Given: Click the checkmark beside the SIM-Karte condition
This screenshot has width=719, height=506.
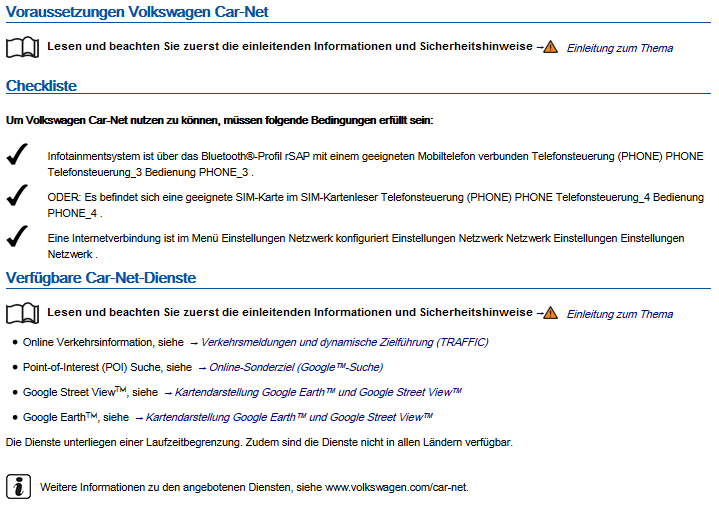Looking at the screenshot, I should [17, 197].
